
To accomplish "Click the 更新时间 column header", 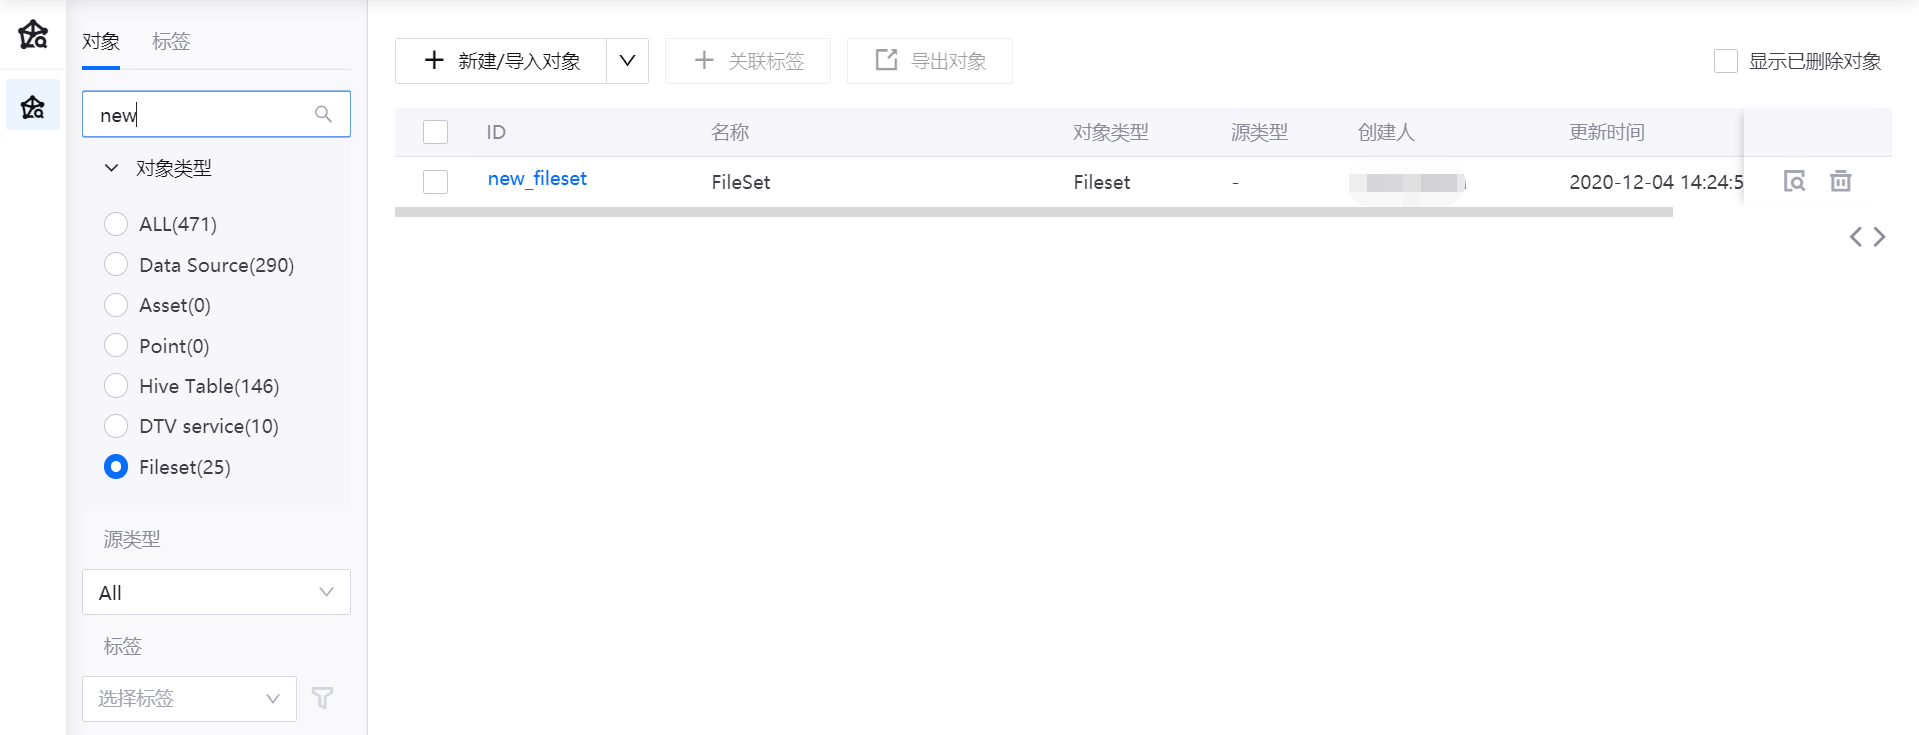I will coord(1606,132).
